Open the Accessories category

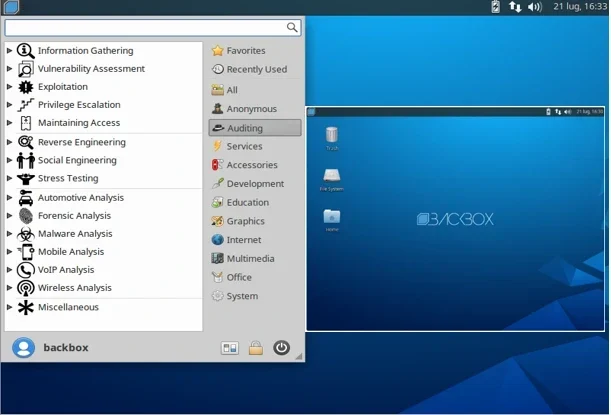[255, 165]
